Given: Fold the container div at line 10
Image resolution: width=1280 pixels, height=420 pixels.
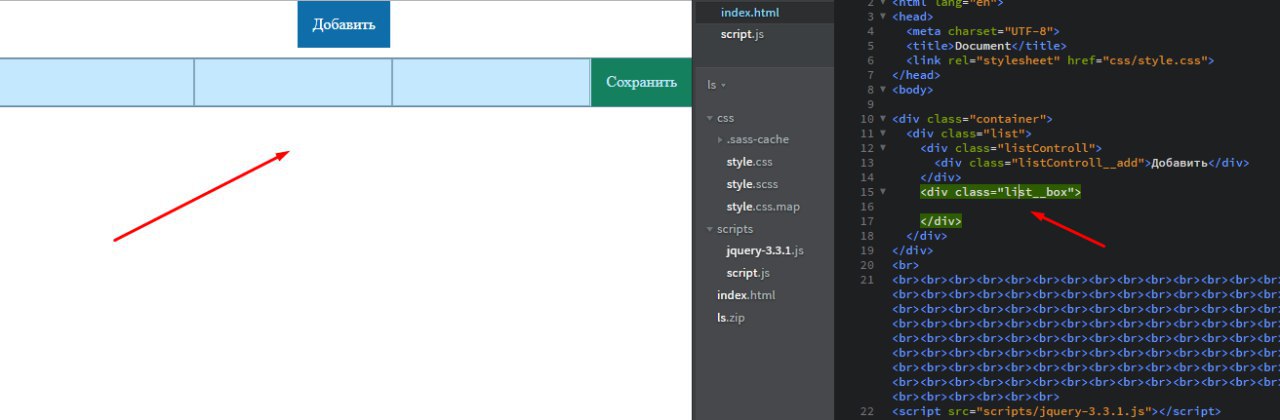Looking at the screenshot, I should 883,119.
